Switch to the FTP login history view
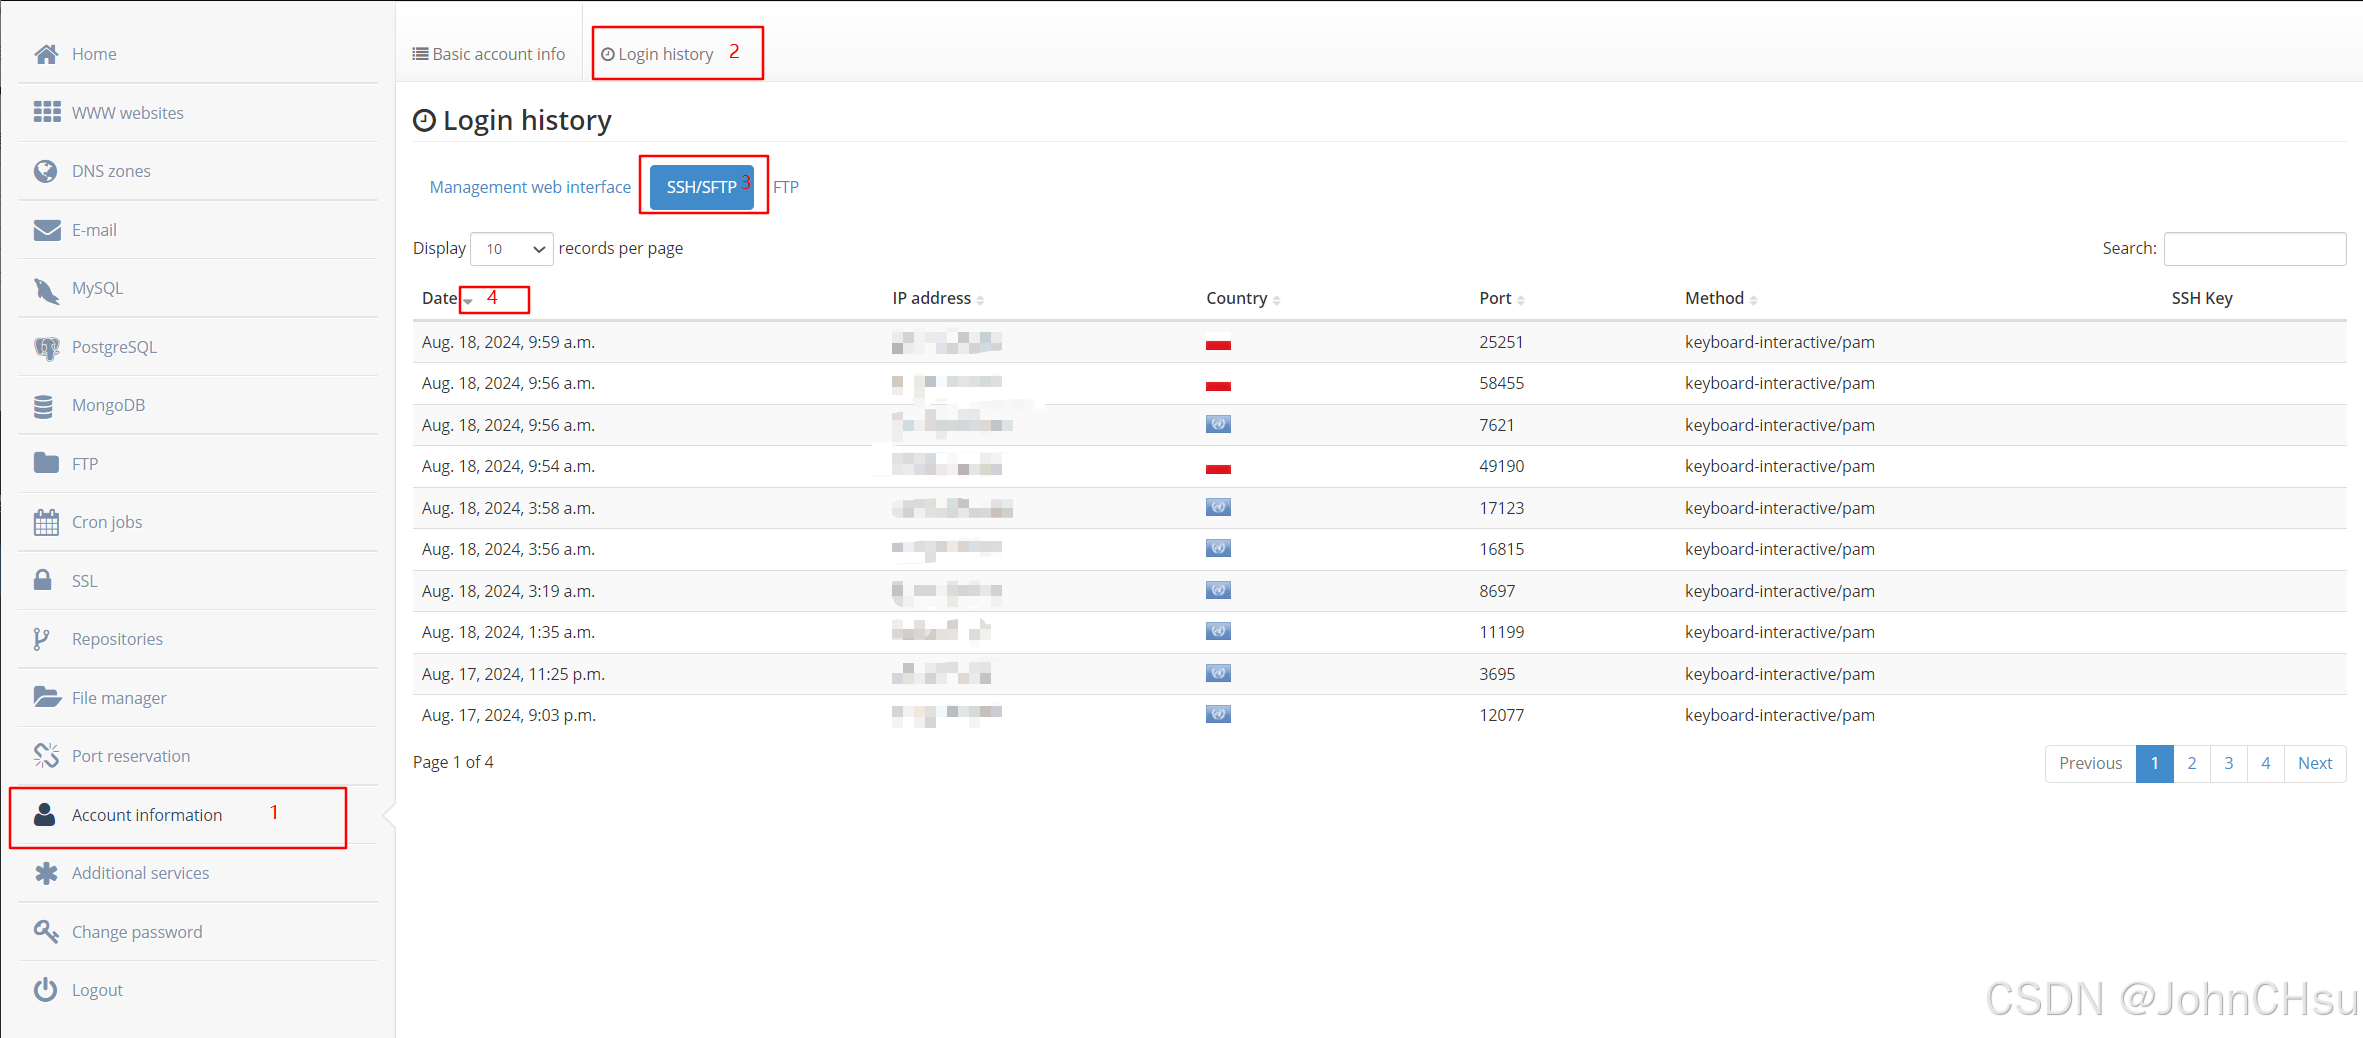Viewport: 2363px width, 1038px height. click(x=786, y=187)
